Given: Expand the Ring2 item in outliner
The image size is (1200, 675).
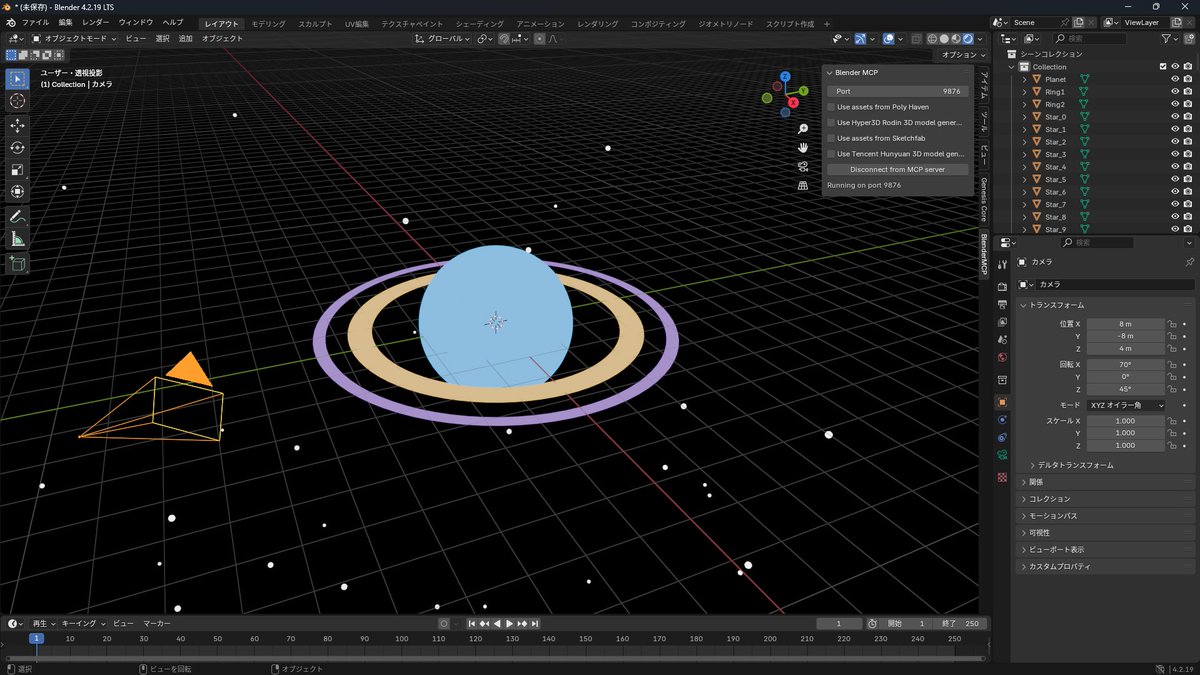Looking at the screenshot, I should 1025,104.
